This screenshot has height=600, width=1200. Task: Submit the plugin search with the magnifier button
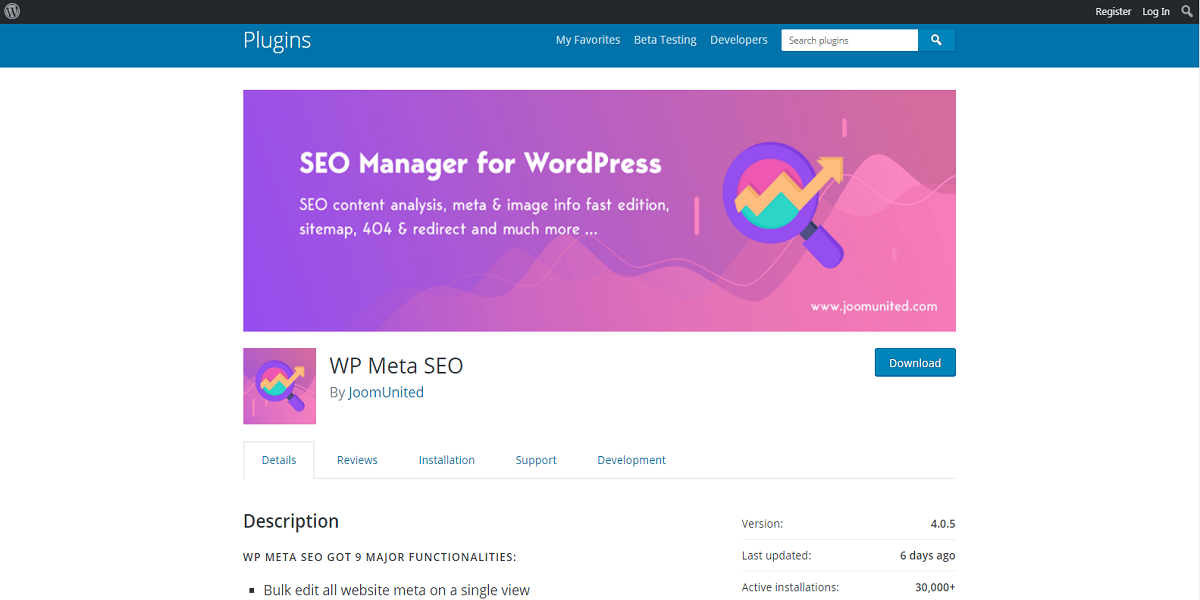937,40
